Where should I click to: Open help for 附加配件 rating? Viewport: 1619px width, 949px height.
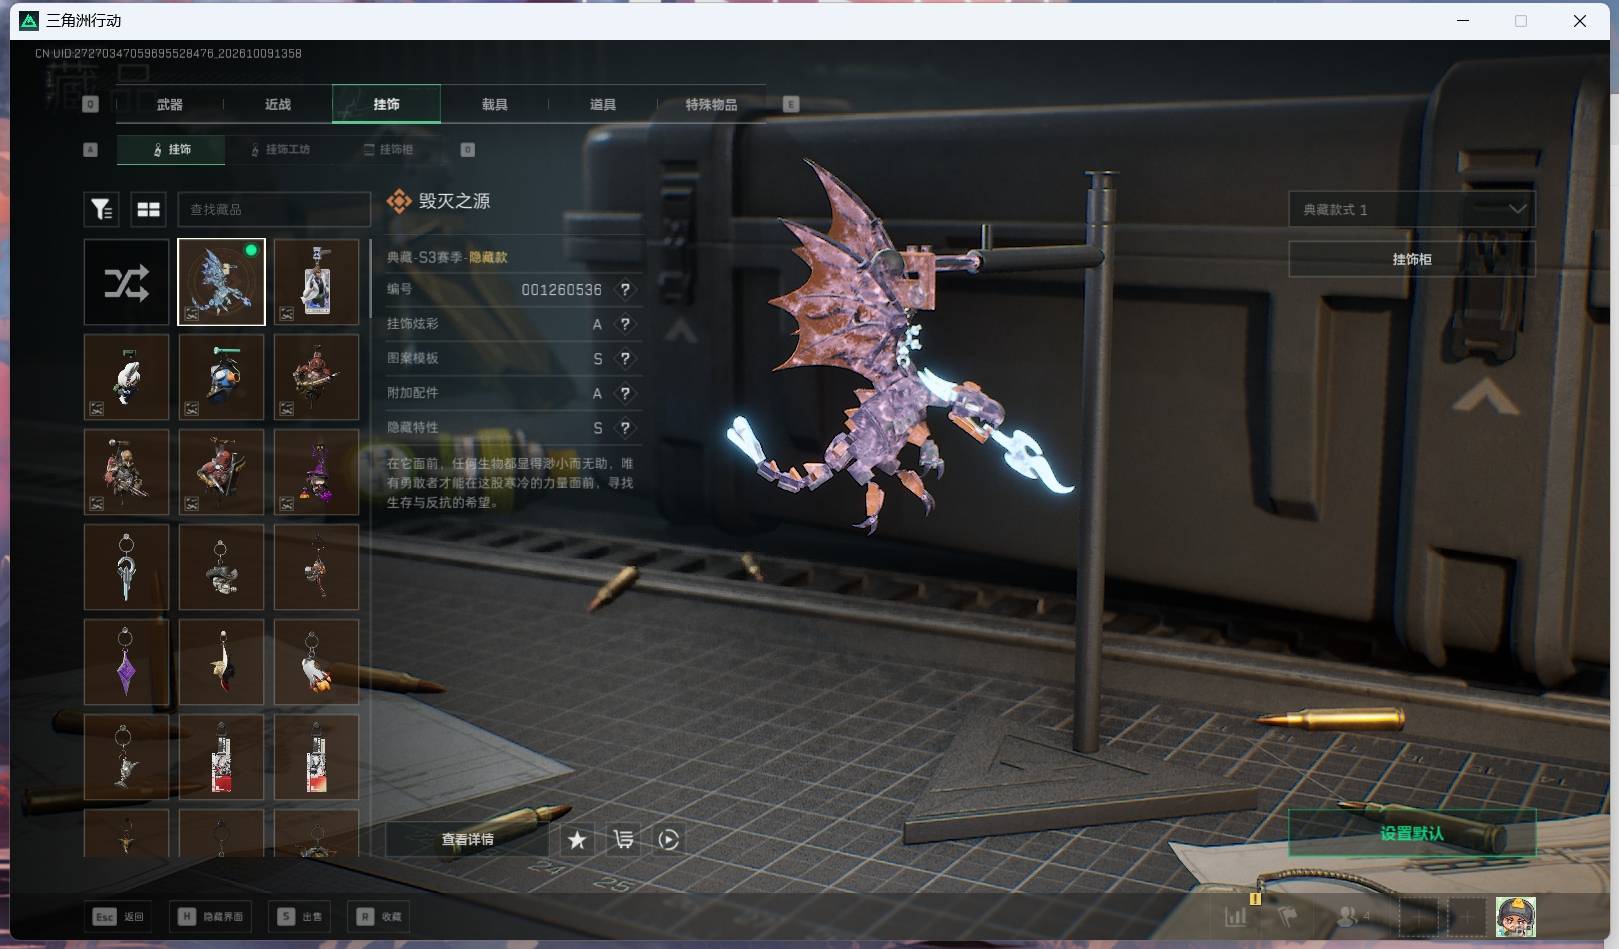(625, 393)
